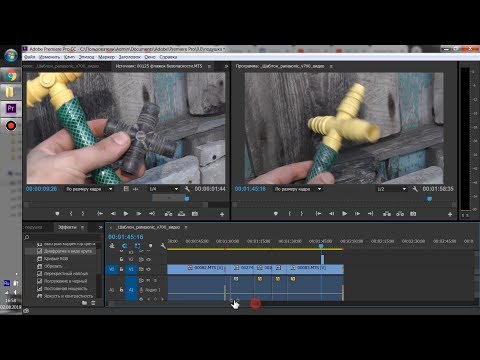The height and width of the screenshot is (360, 480).
Task: Export frame from Source monitor
Action: 195,214
